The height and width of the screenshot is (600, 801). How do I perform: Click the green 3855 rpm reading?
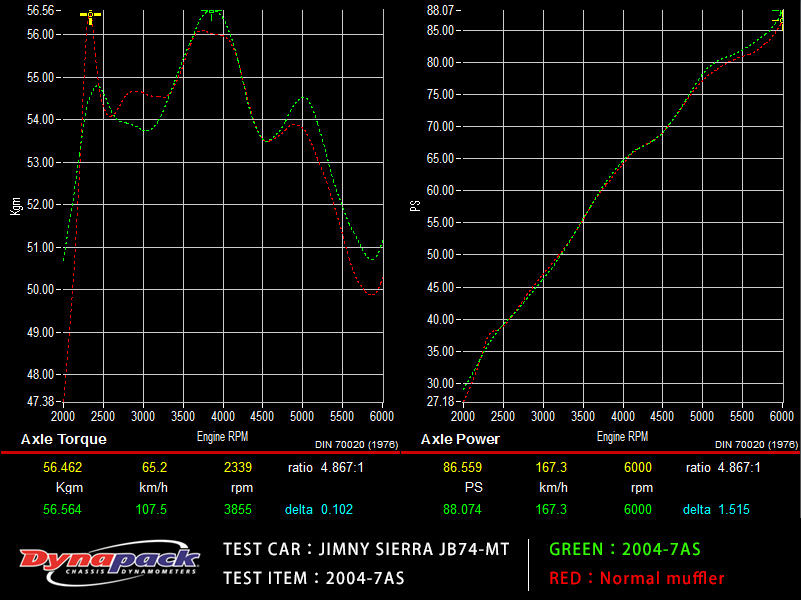[238, 509]
